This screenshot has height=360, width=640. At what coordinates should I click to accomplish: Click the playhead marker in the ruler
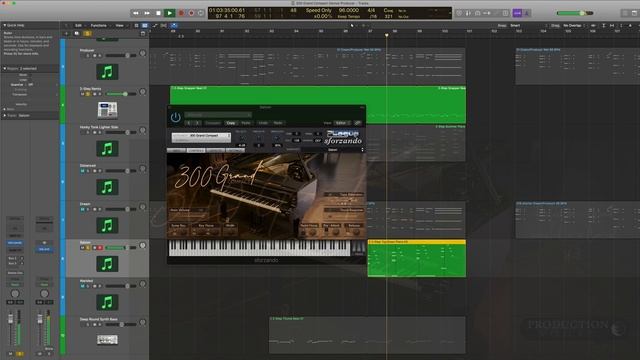(x=387, y=35)
